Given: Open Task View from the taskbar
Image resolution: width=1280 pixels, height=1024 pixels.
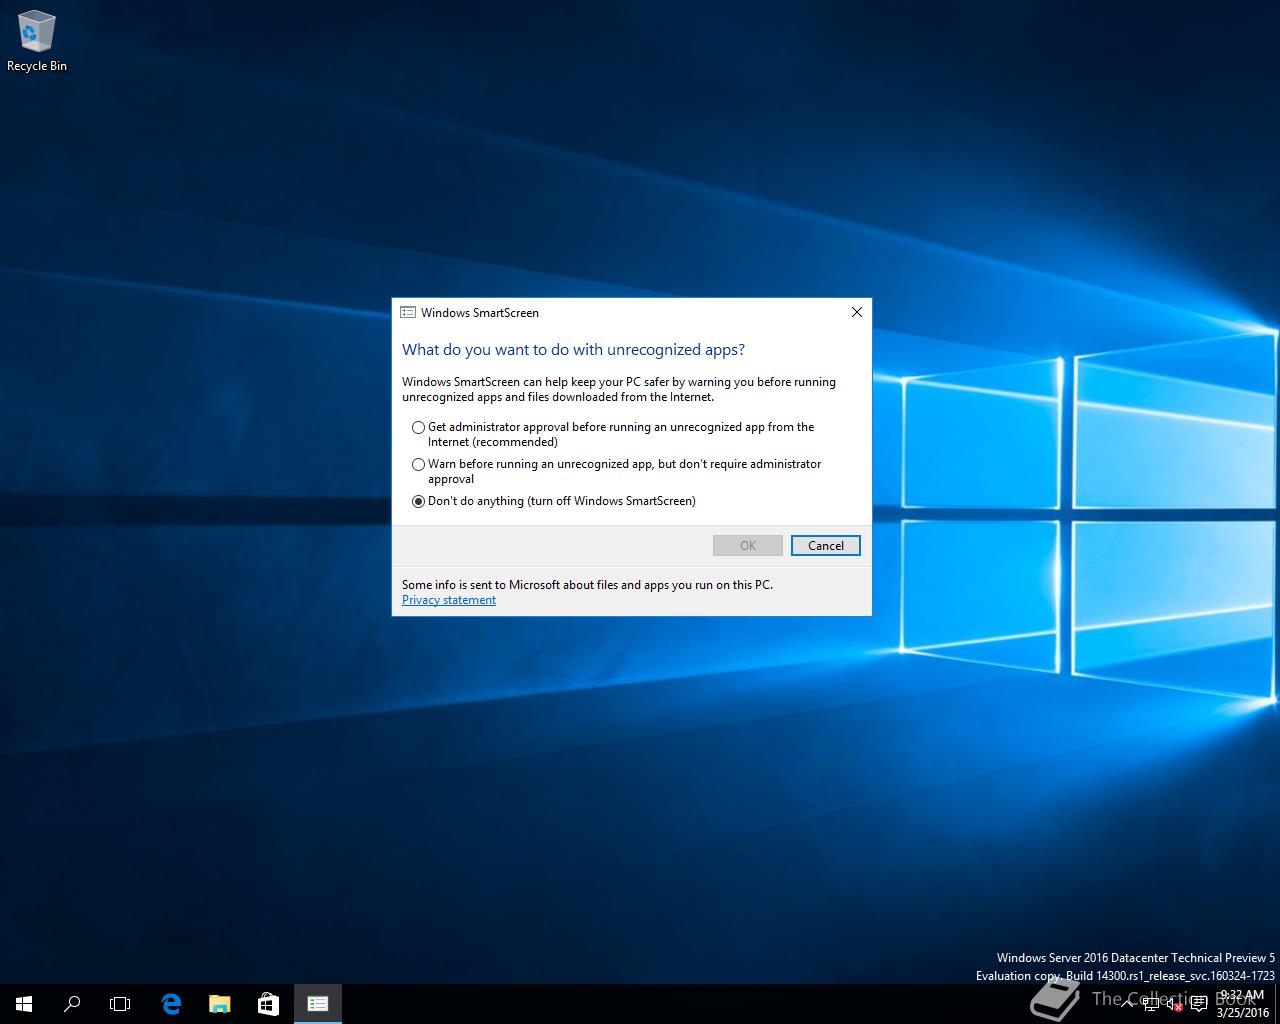Looking at the screenshot, I should coord(120,1004).
